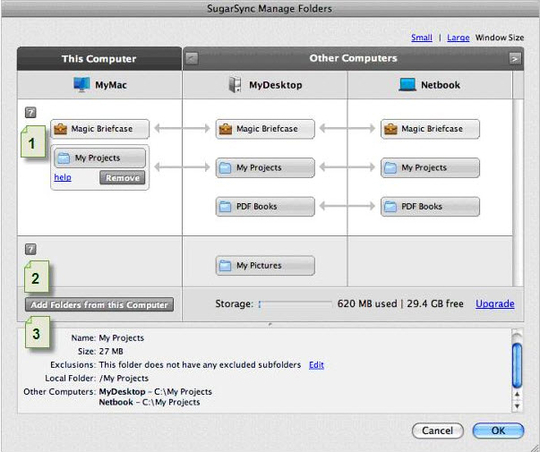The width and height of the screenshot is (540, 452).
Task: Open the question mark help icon in the lower MyMac section
Action: point(31,249)
